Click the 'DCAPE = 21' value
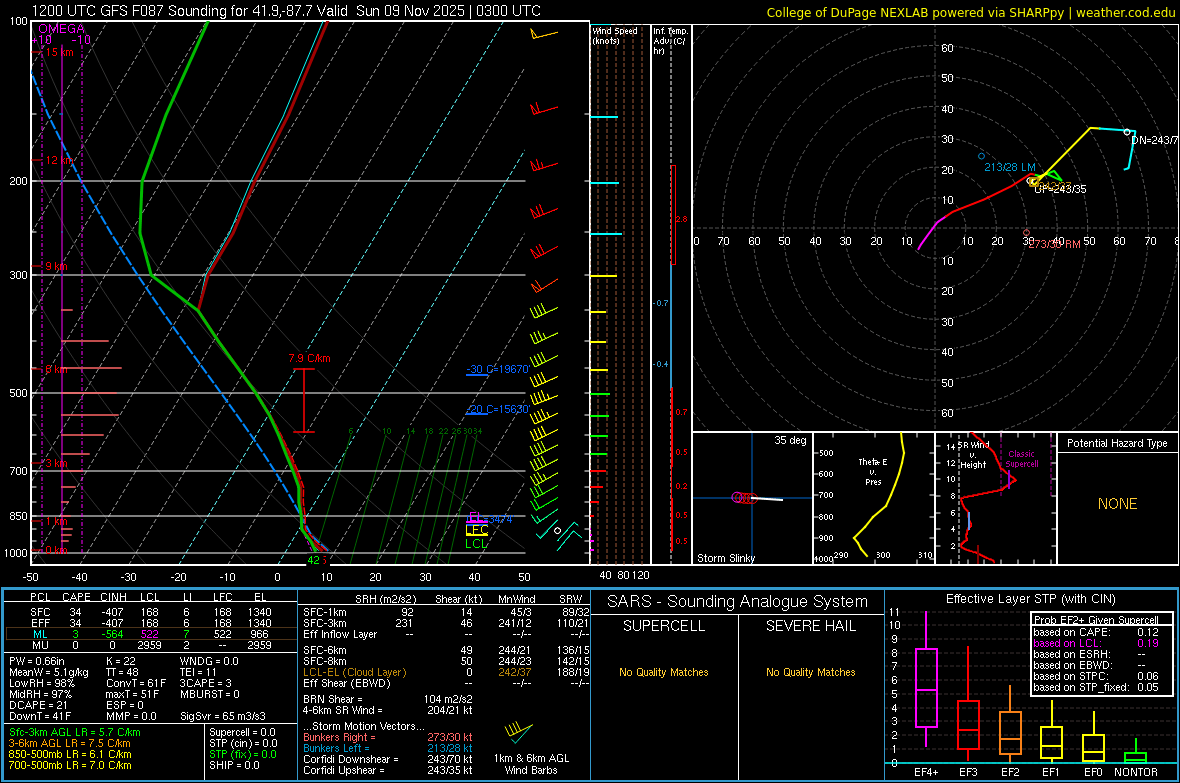 pyautogui.click(x=38, y=705)
